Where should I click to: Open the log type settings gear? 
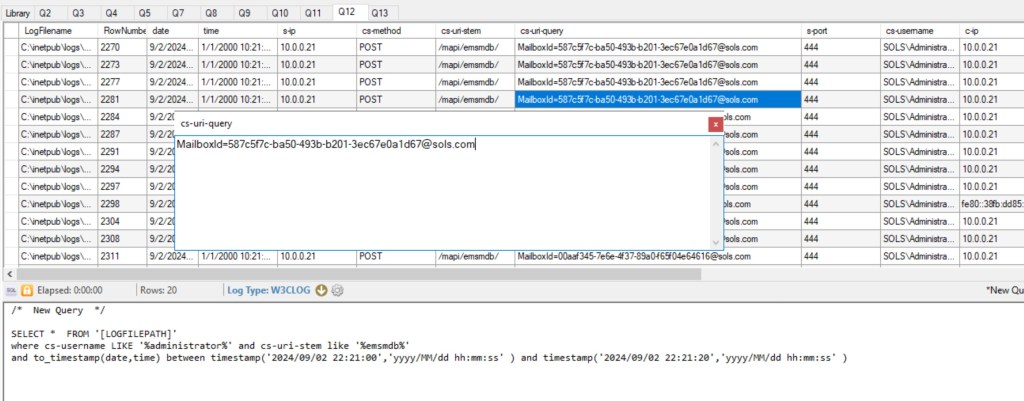tap(338, 290)
